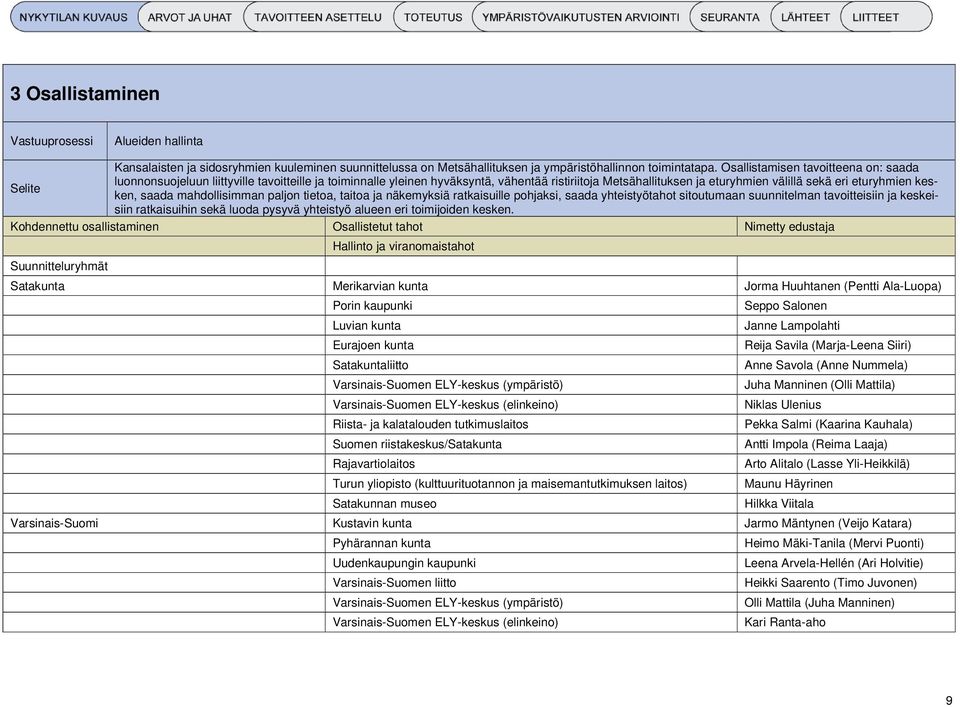
Task: Select the Kustavin kunta cell
Action: coord(531,523)
